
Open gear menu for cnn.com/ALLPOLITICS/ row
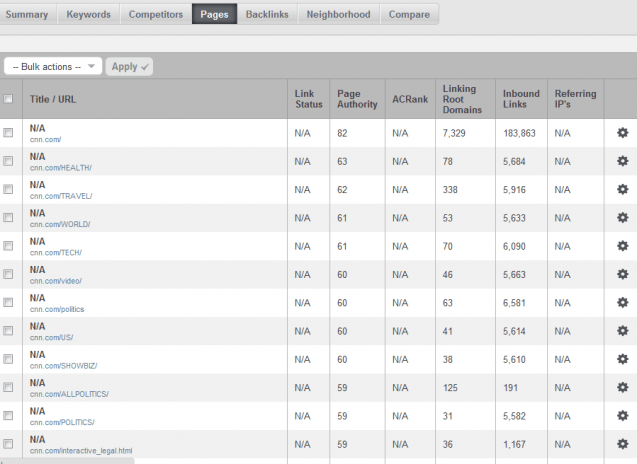(622, 387)
